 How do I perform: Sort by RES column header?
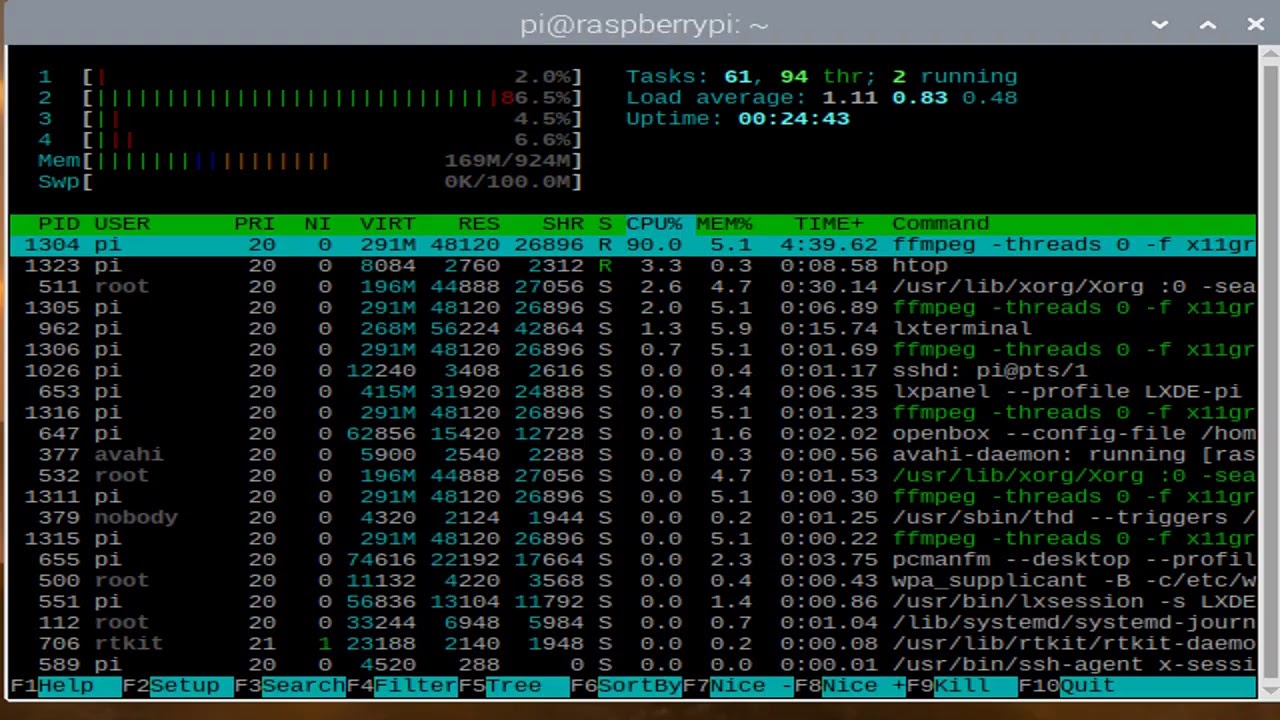point(478,224)
